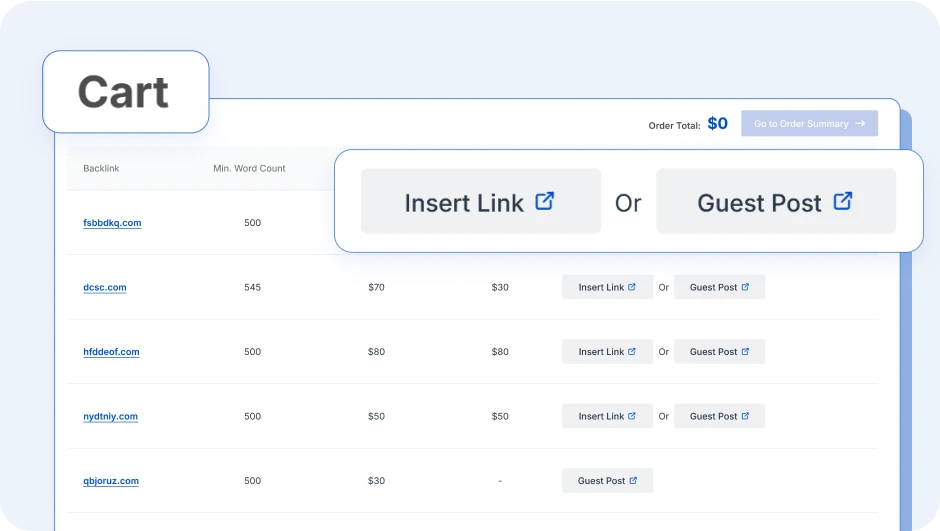940x531 pixels.
Task: Click the first $50 price in nydtniy.com row
Action: 376,416
